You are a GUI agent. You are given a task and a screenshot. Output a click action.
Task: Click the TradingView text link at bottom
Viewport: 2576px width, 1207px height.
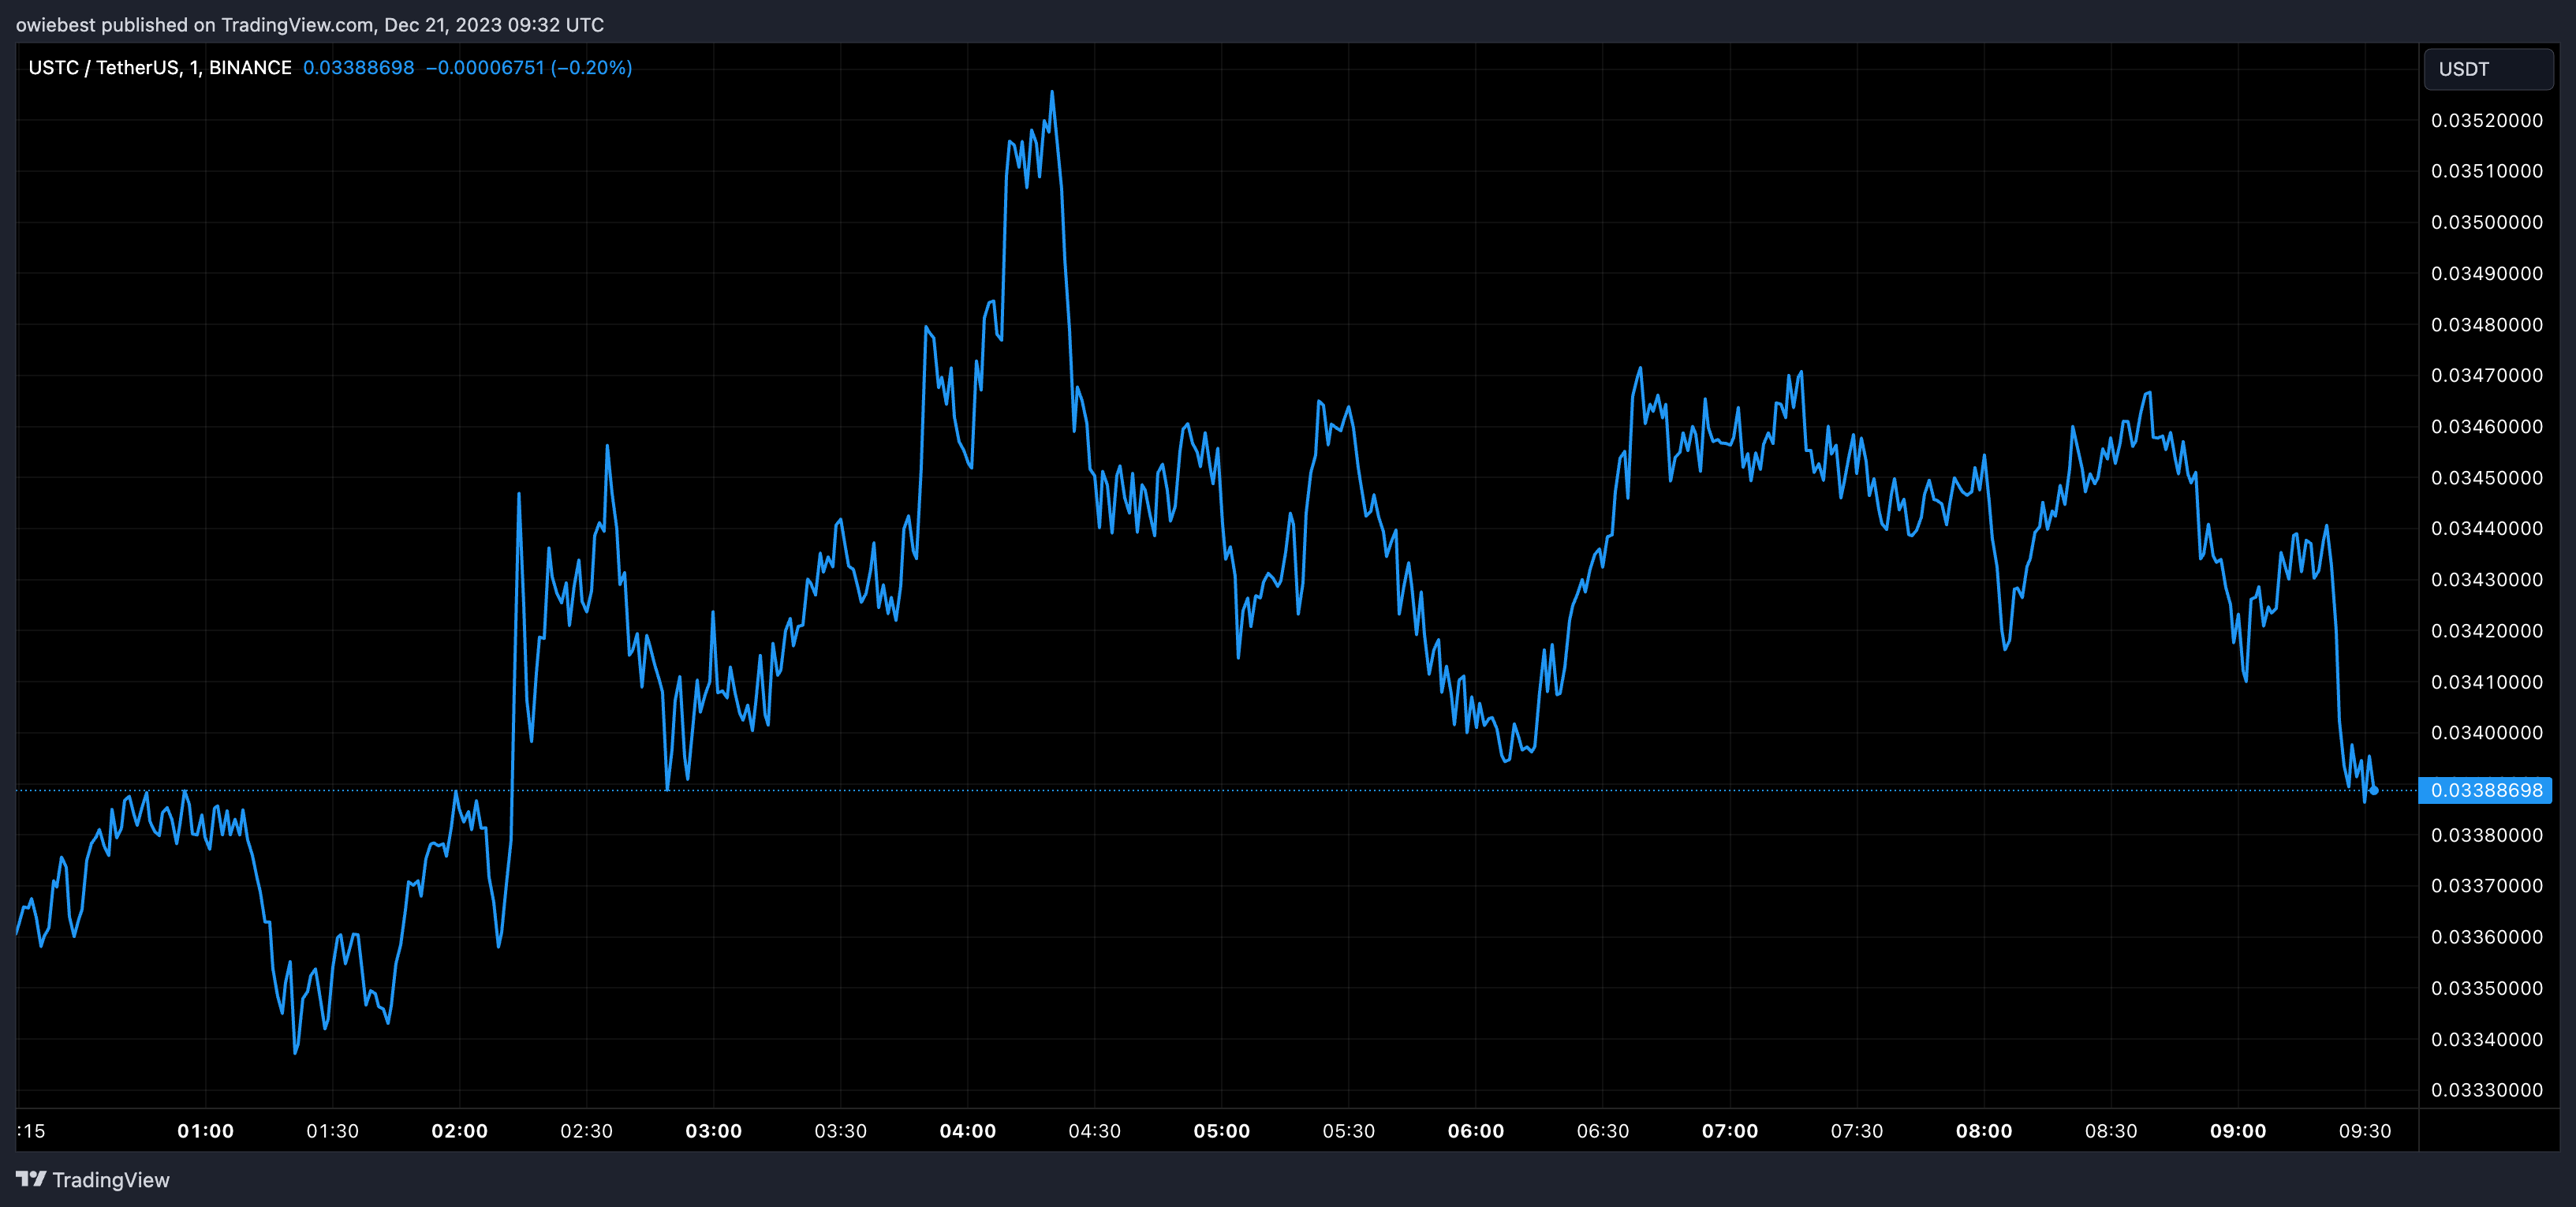[x=111, y=1180]
